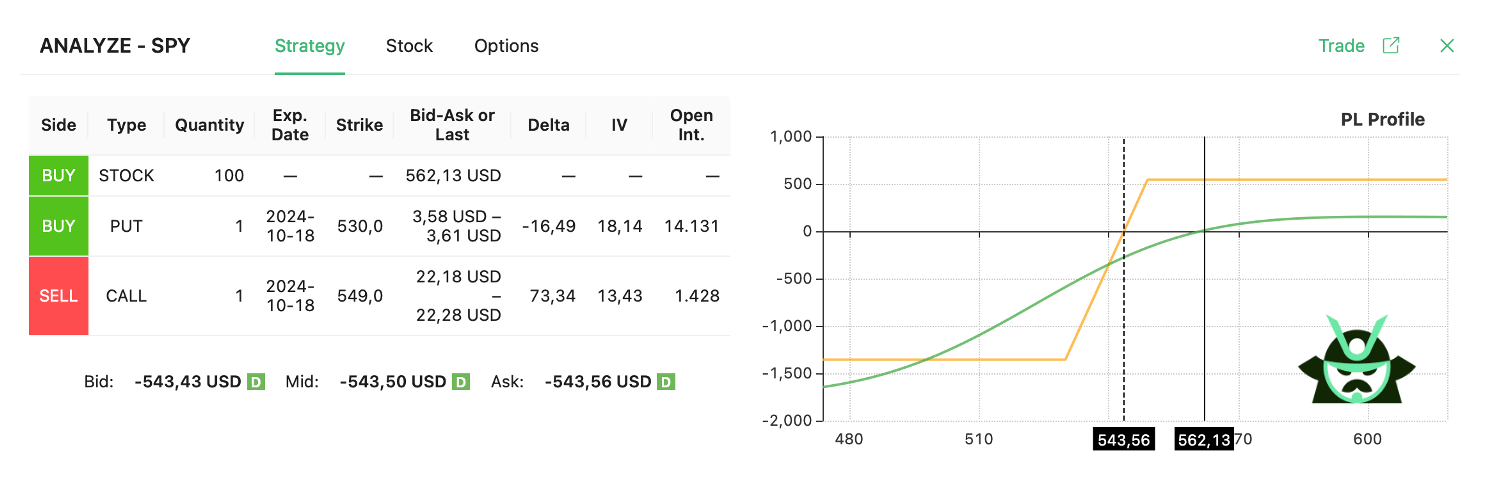Viewport: 1506px width, 492px height.
Task: Click the samurai mascot logo
Action: pyautogui.click(x=1356, y=360)
